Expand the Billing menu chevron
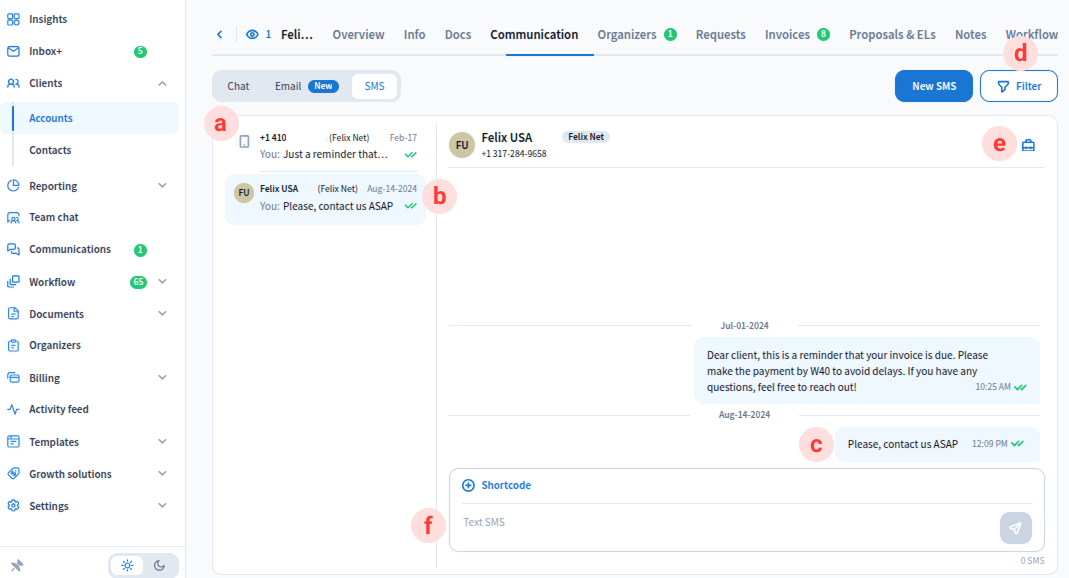 [x=163, y=378]
